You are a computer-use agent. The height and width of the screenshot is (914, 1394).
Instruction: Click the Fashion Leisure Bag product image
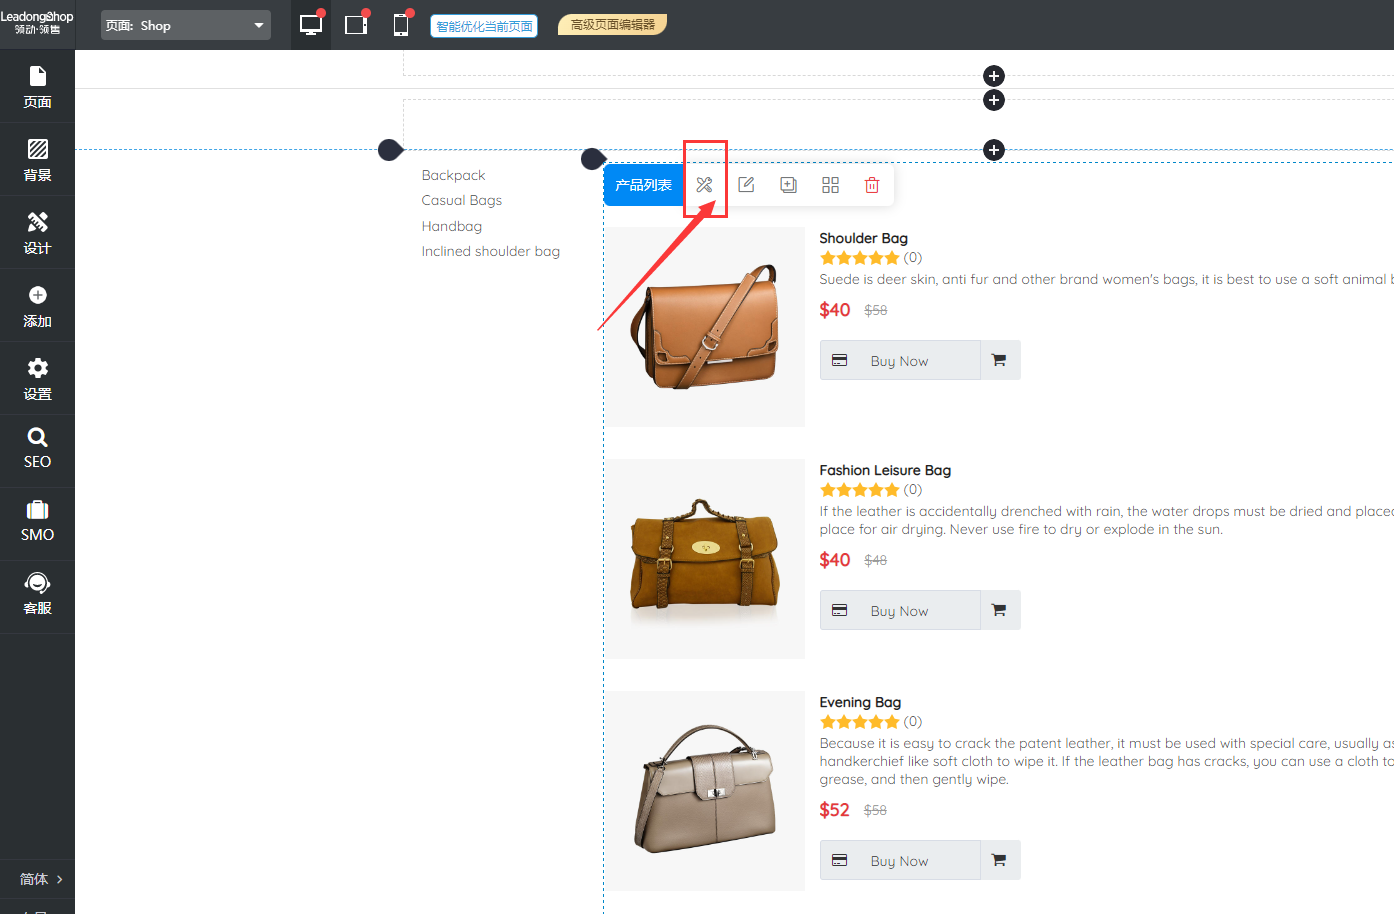707,558
